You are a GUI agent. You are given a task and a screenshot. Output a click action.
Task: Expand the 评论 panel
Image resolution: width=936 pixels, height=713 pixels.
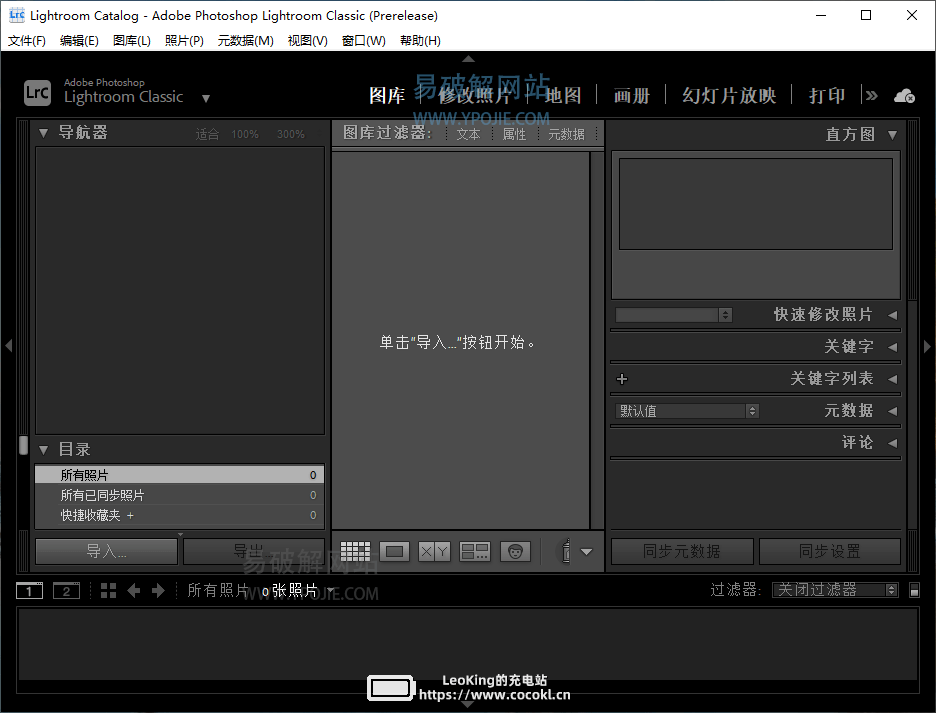point(892,443)
